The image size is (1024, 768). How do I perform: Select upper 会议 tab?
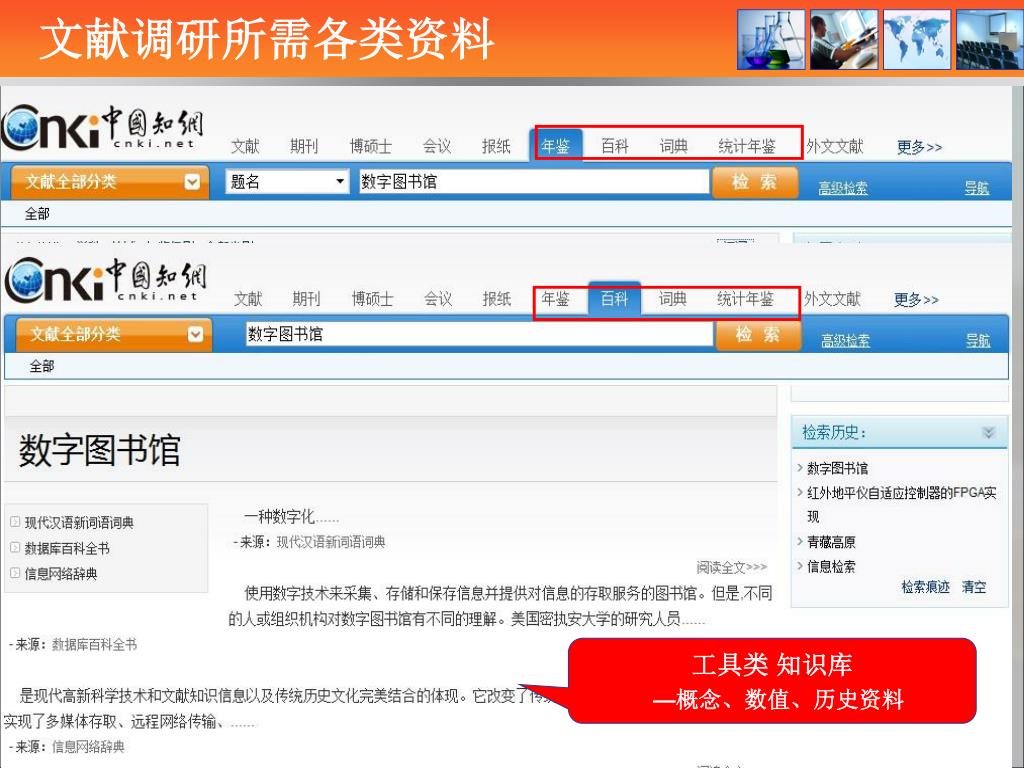[x=436, y=146]
